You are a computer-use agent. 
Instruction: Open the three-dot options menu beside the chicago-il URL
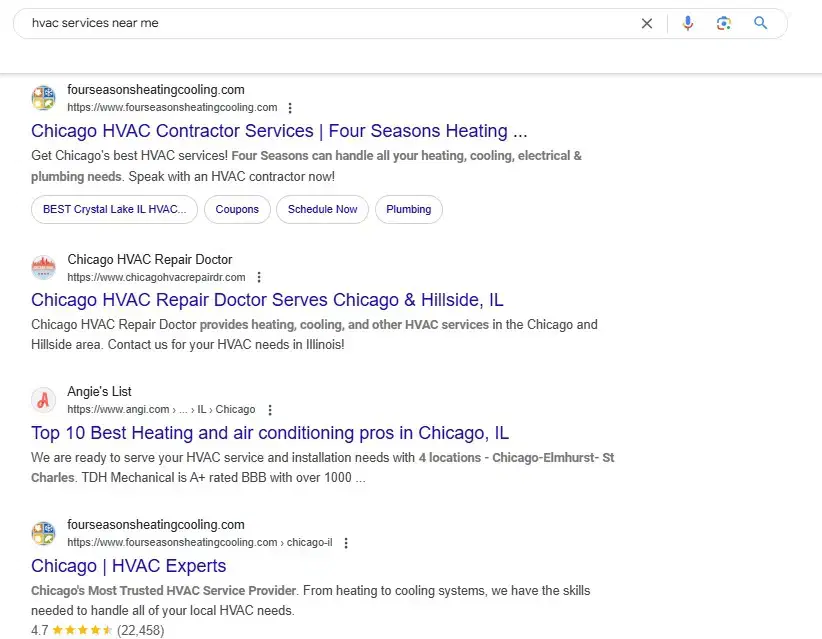(x=345, y=543)
